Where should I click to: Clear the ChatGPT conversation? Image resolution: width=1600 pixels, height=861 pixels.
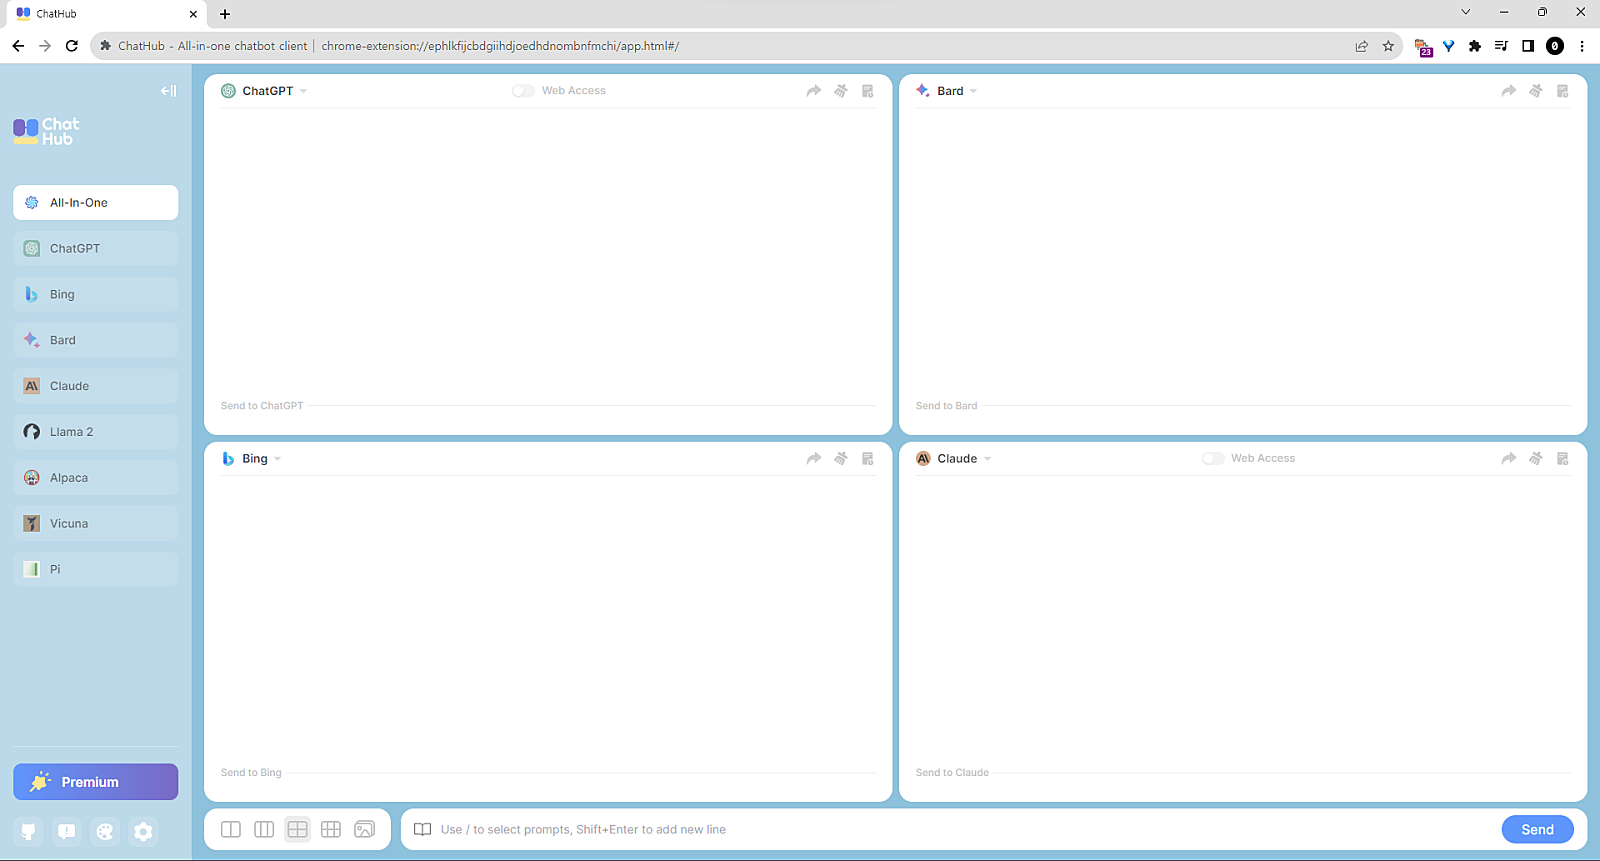pos(841,91)
